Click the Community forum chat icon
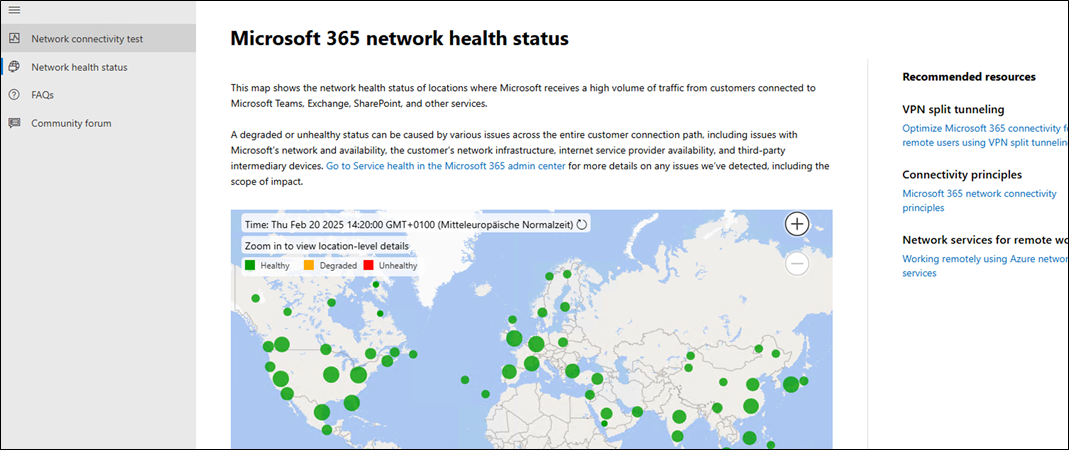 [x=14, y=123]
